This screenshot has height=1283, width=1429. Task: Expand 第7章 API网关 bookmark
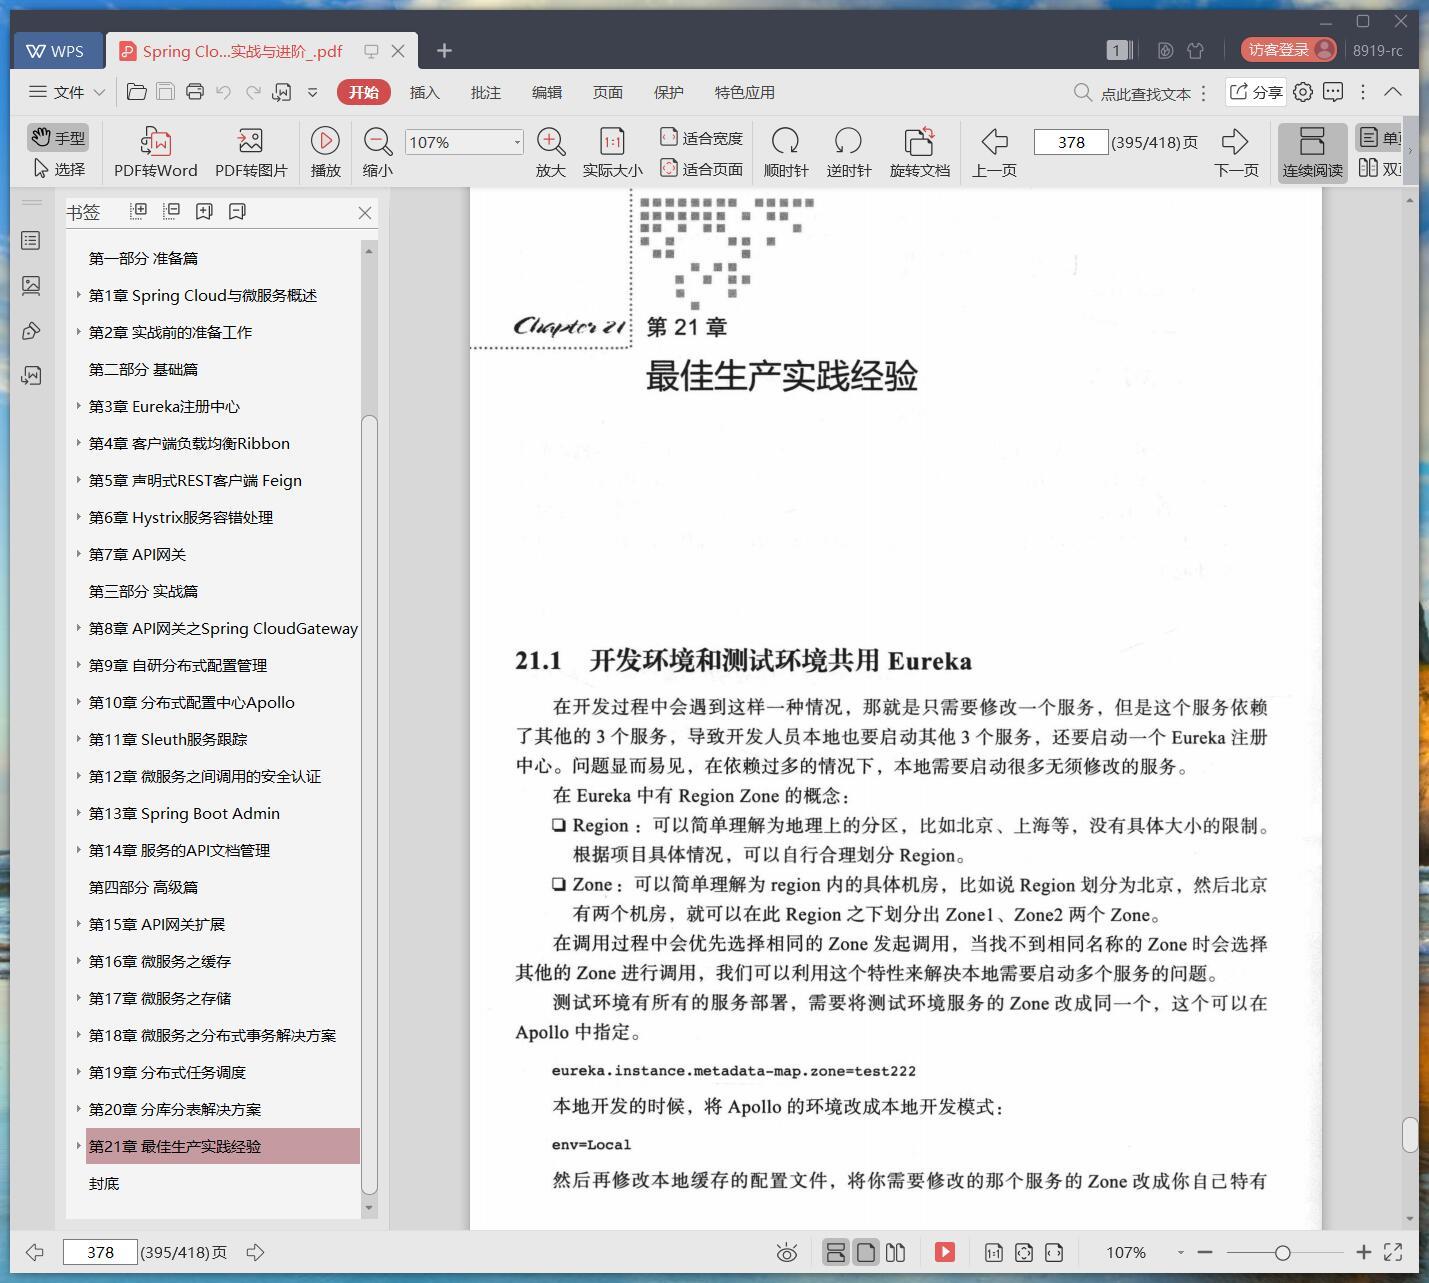[79, 554]
